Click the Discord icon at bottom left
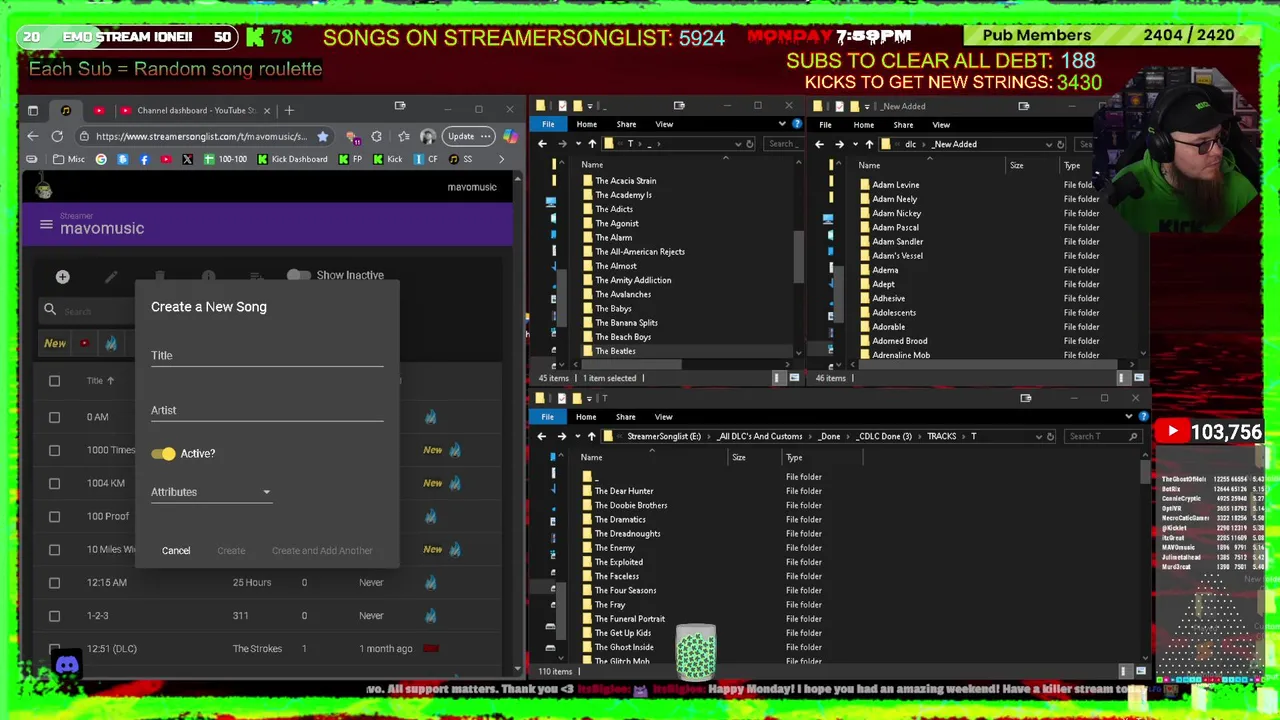 pos(67,665)
